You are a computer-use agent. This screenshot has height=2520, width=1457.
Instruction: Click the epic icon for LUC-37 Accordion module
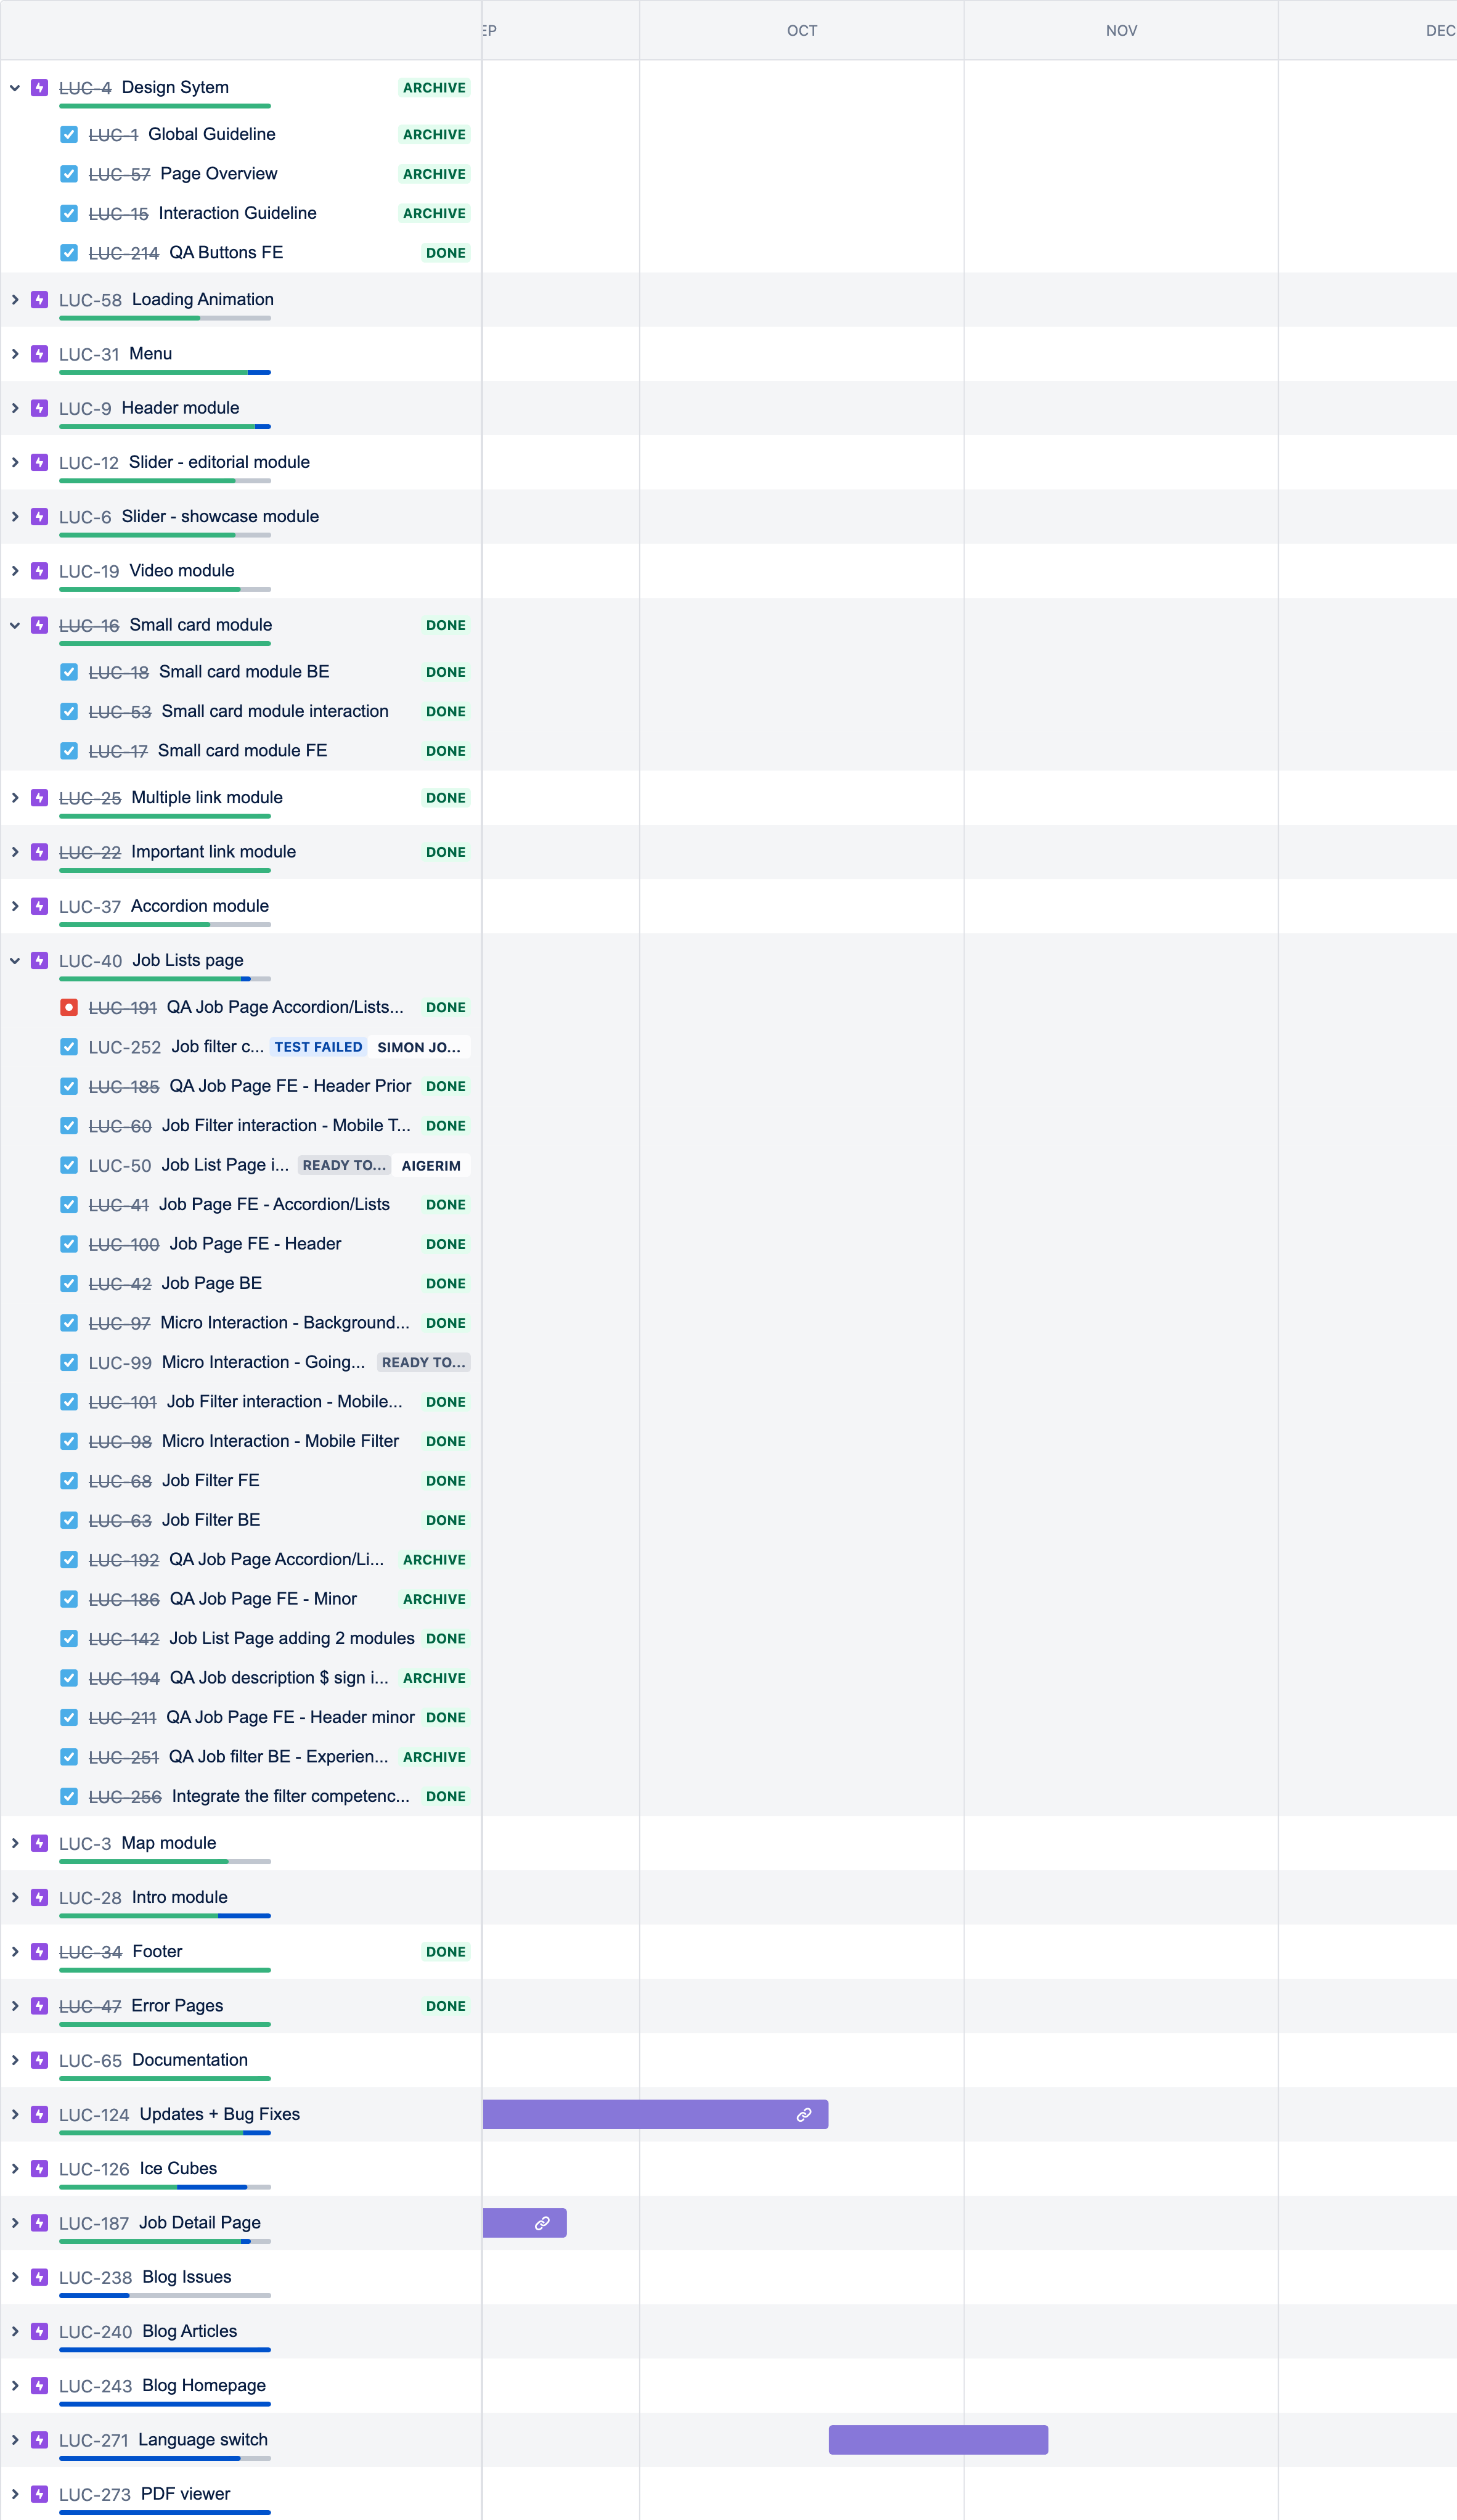point(40,906)
